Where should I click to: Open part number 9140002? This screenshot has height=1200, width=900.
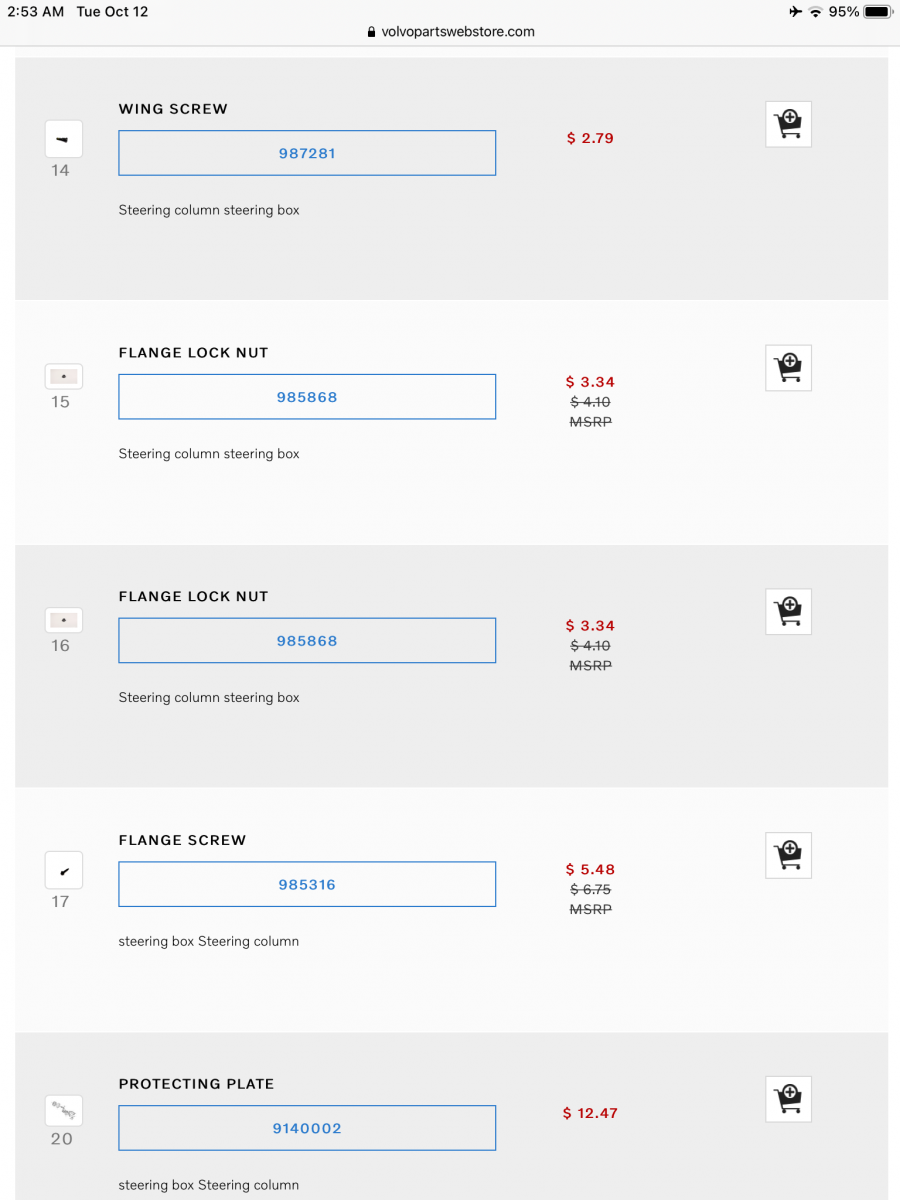307,1128
